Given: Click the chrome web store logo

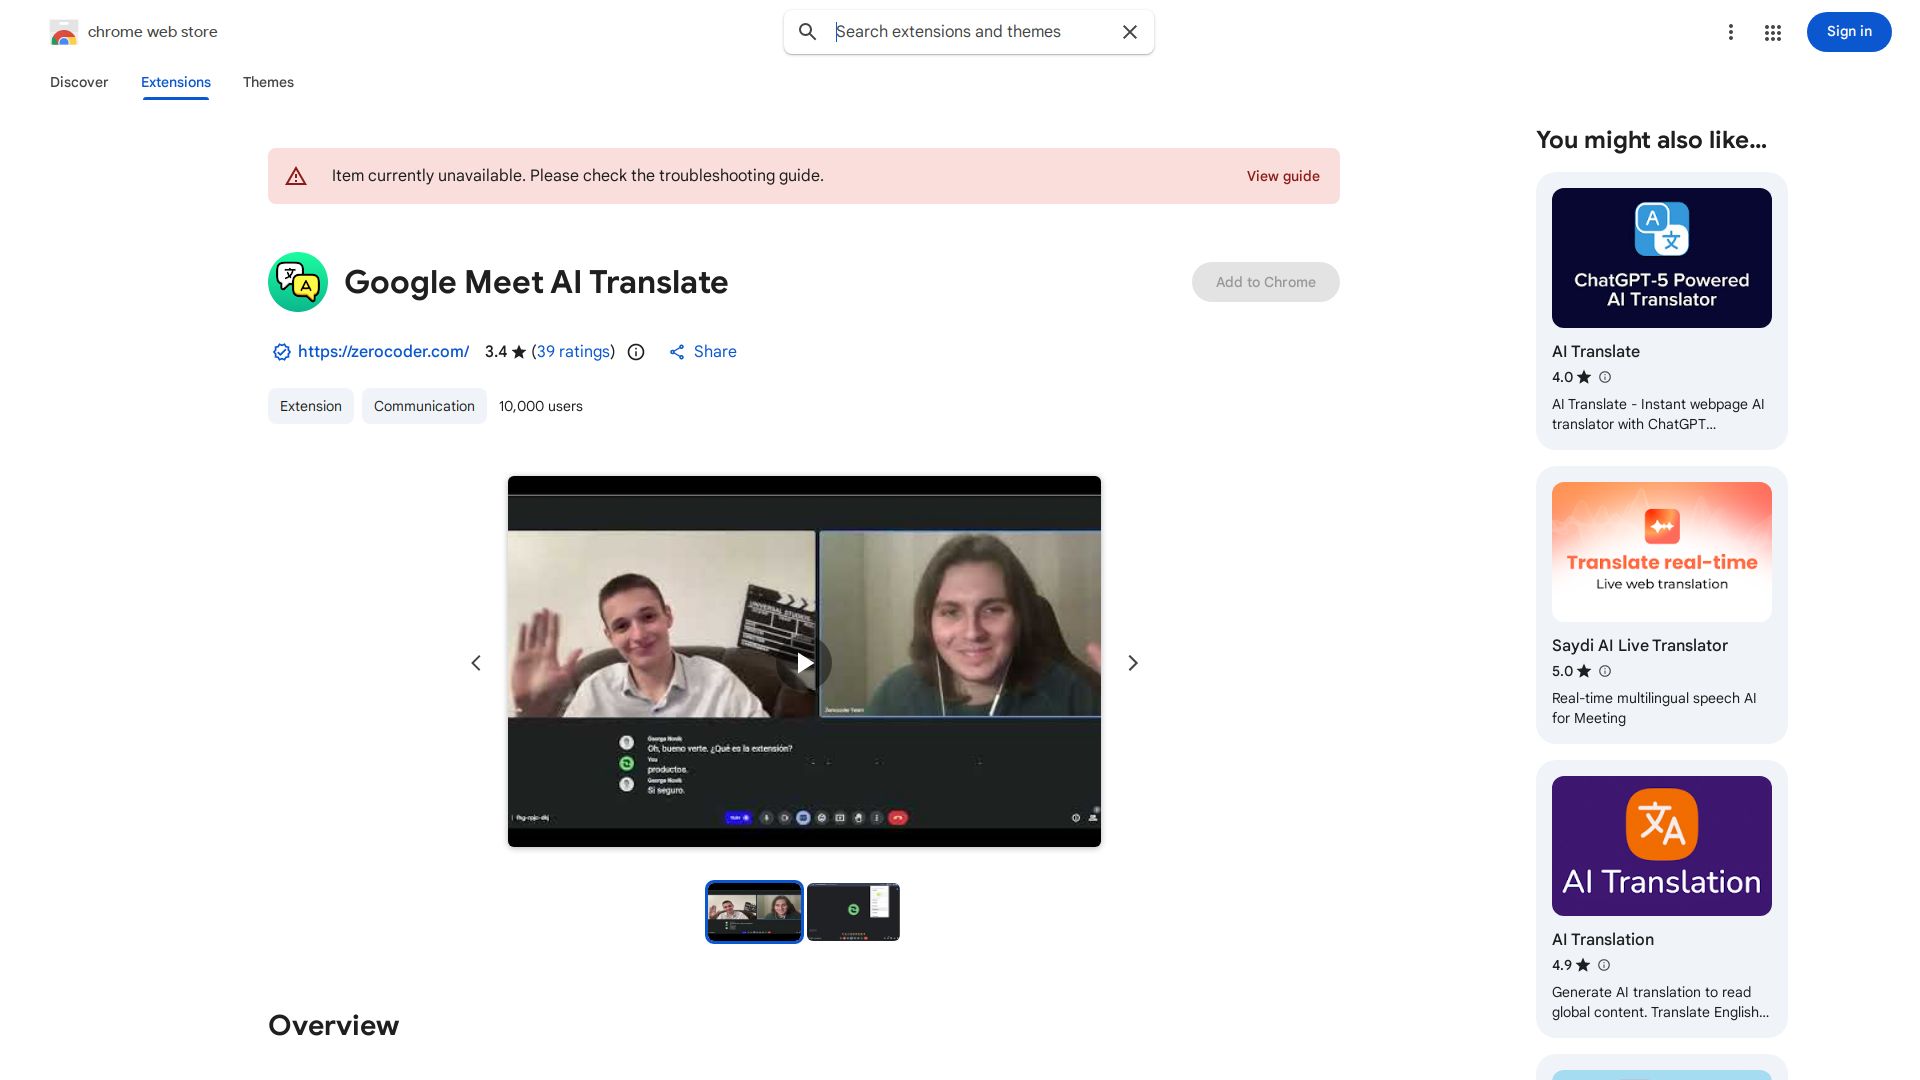Looking at the screenshot, I should 64,31.
